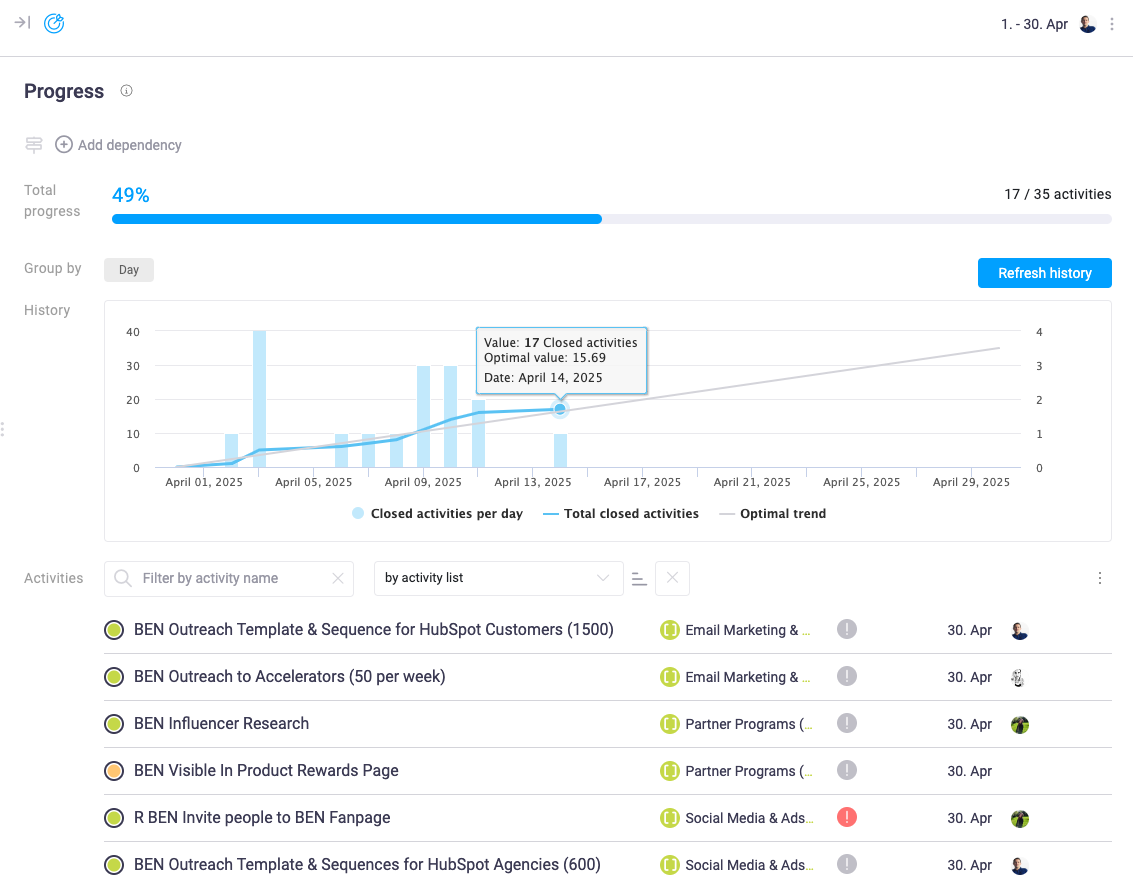Click the blue goal target icon
The height and width of the screenshot is (886, 1133).
(54, 23)
